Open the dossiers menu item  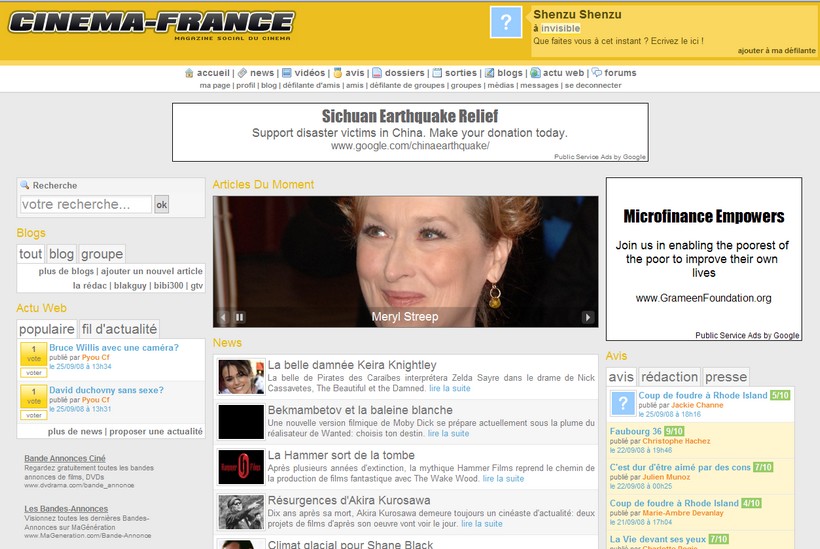pyautogui.click(x=405, y=73)
